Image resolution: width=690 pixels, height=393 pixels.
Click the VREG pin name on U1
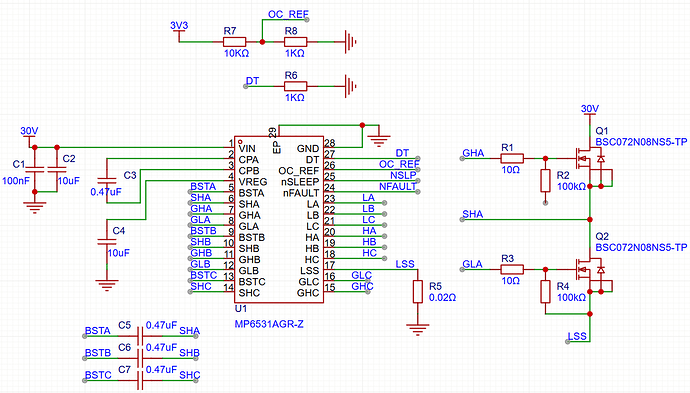(253, 182)
